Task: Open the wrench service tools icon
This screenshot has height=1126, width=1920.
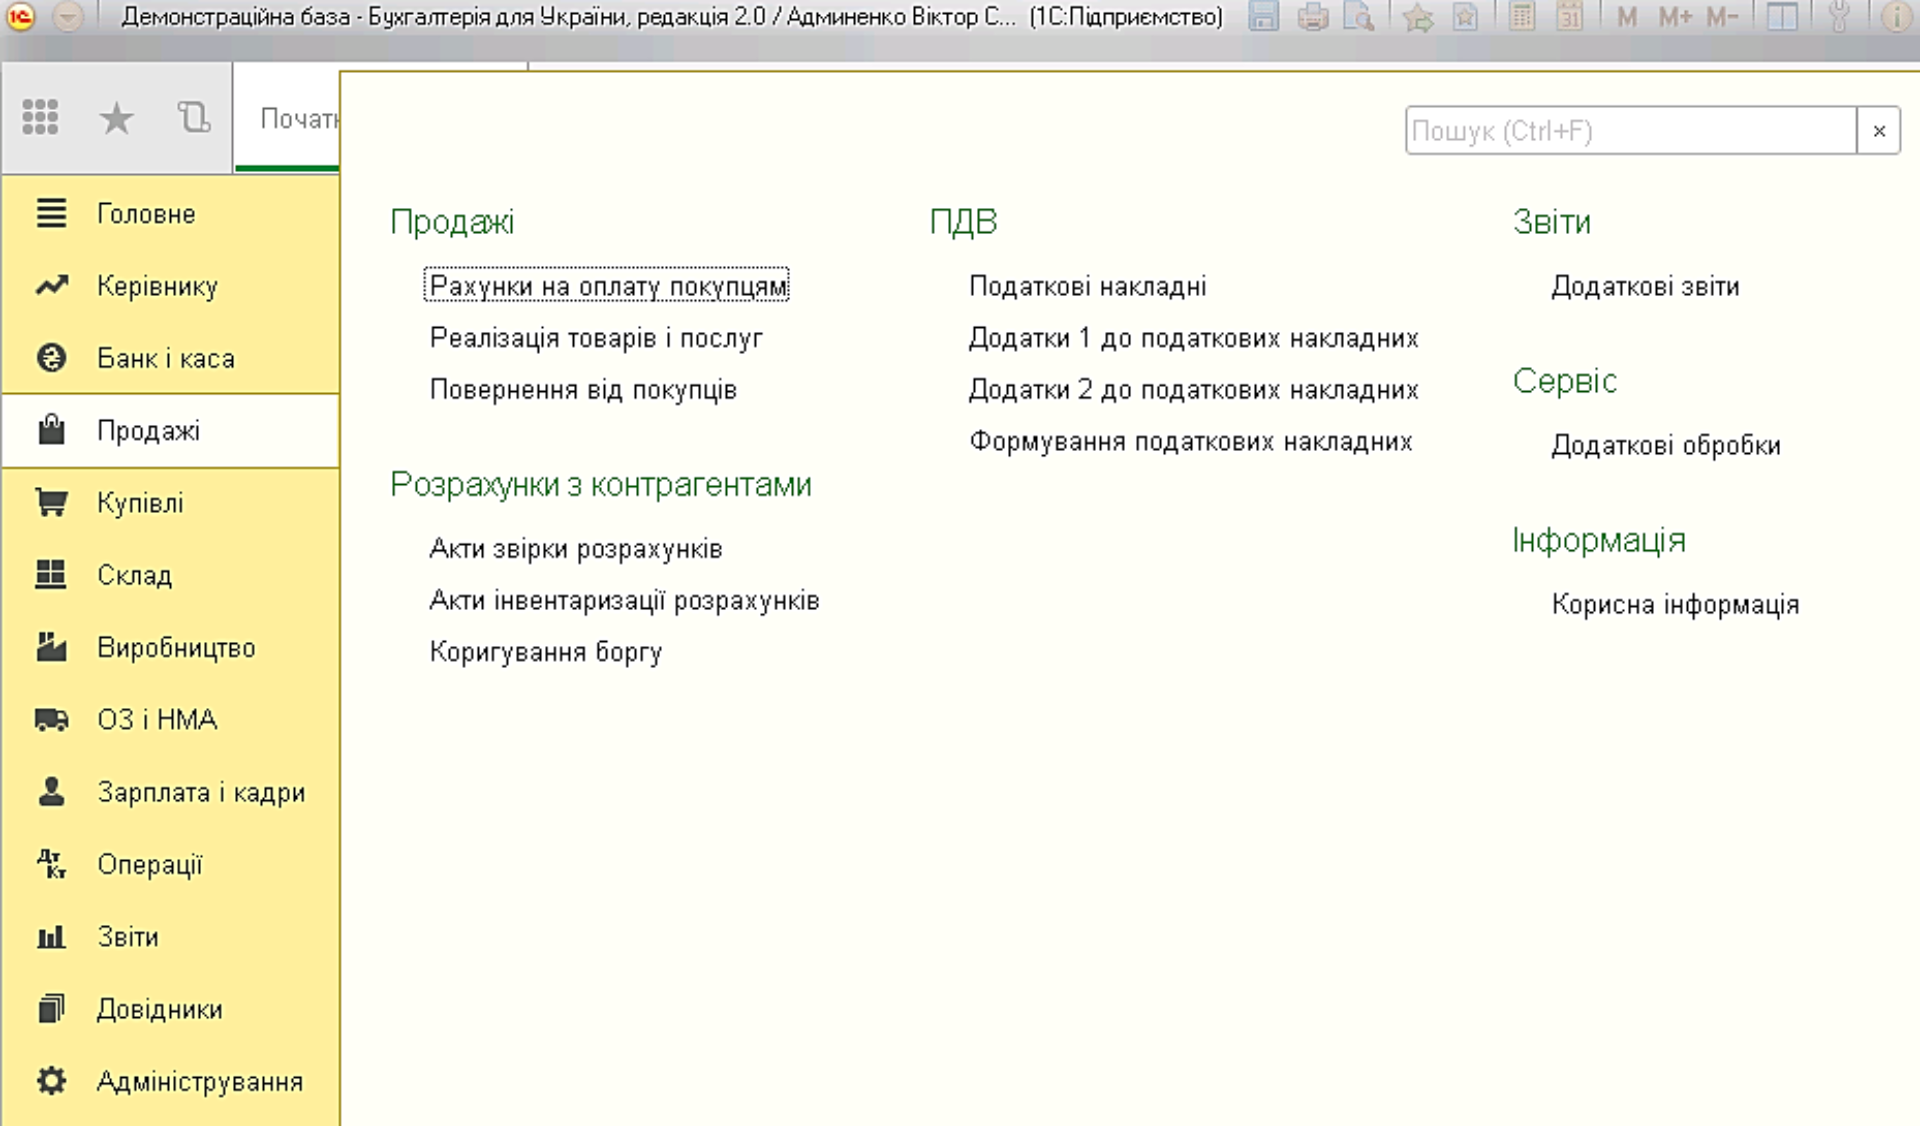Action: click(x=1838, y=16)
